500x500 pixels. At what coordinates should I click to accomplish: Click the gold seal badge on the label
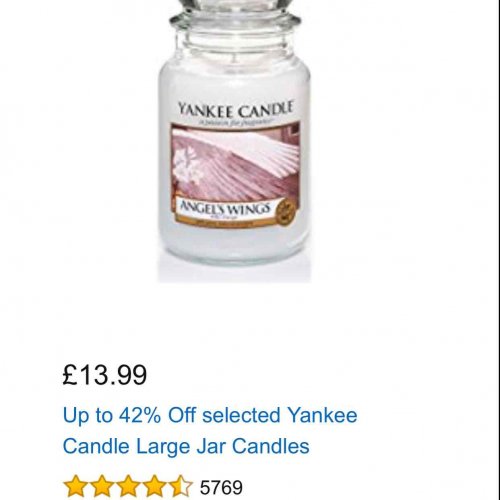pos(286,210)
